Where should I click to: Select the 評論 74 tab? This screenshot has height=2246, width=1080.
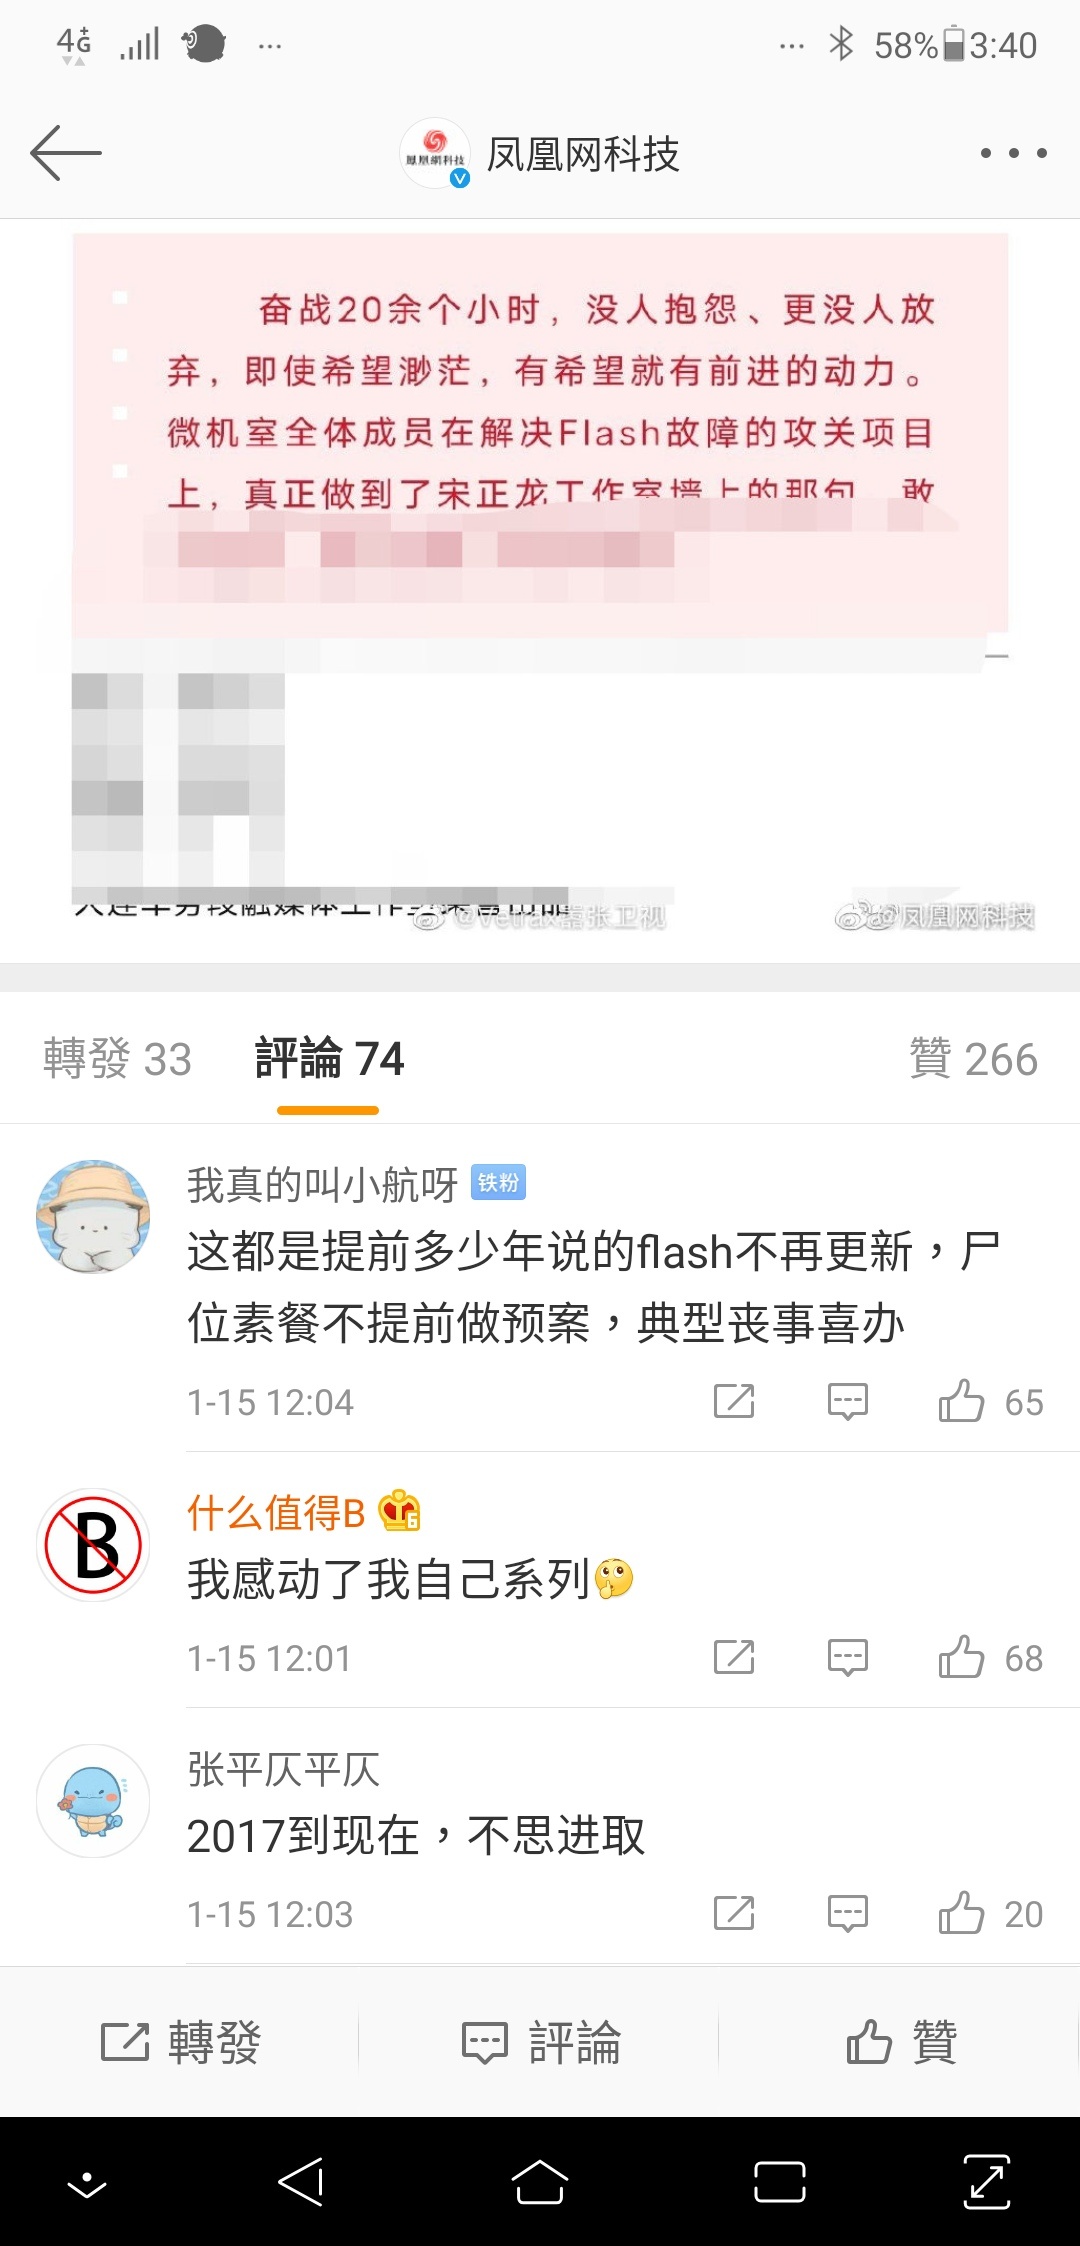pos(329,1059)
